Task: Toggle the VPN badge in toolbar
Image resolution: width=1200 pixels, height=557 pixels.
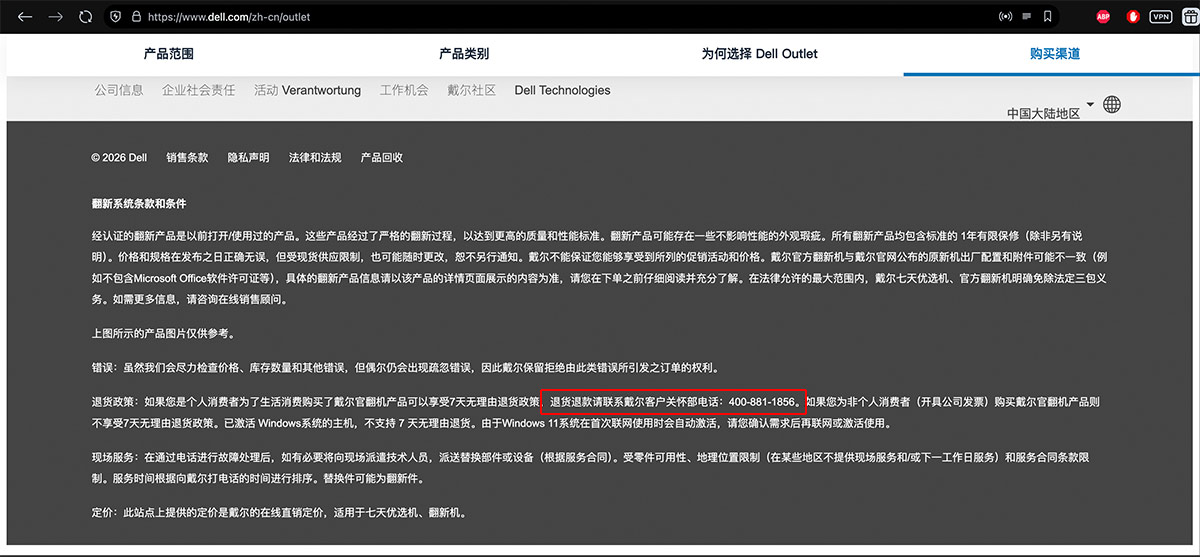Action: (x=1161, y=17)
